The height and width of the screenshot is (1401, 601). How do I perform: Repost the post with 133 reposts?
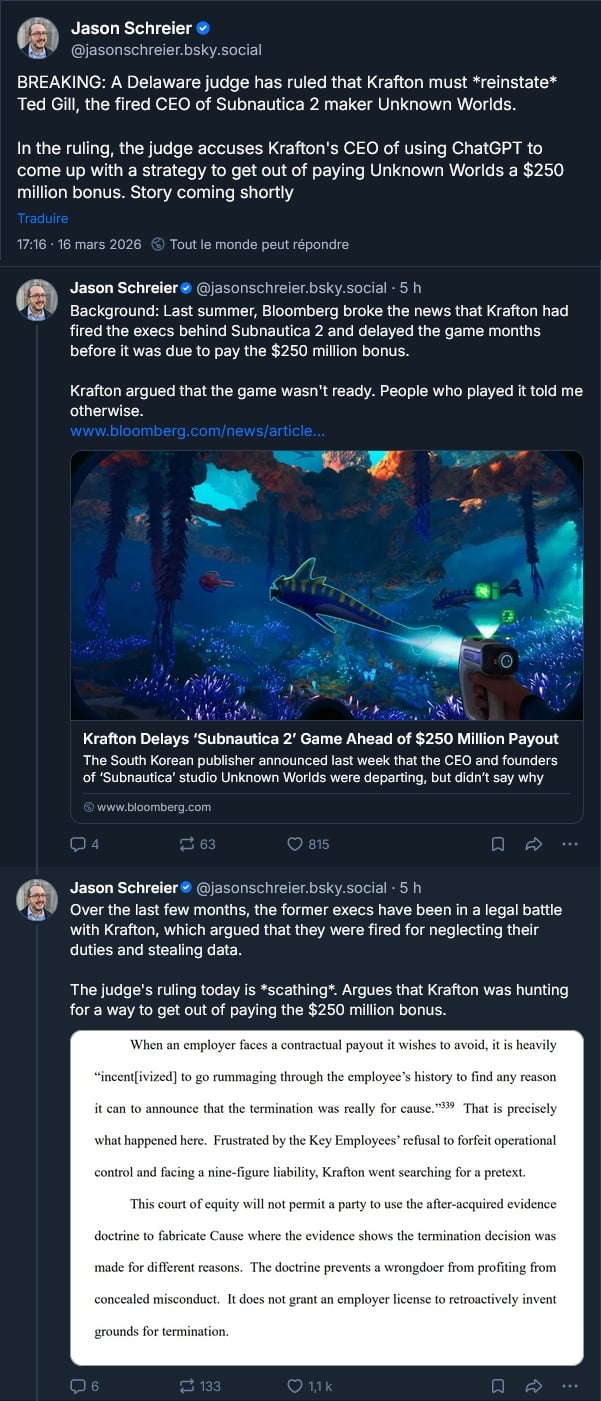[x=186, y=1386]
